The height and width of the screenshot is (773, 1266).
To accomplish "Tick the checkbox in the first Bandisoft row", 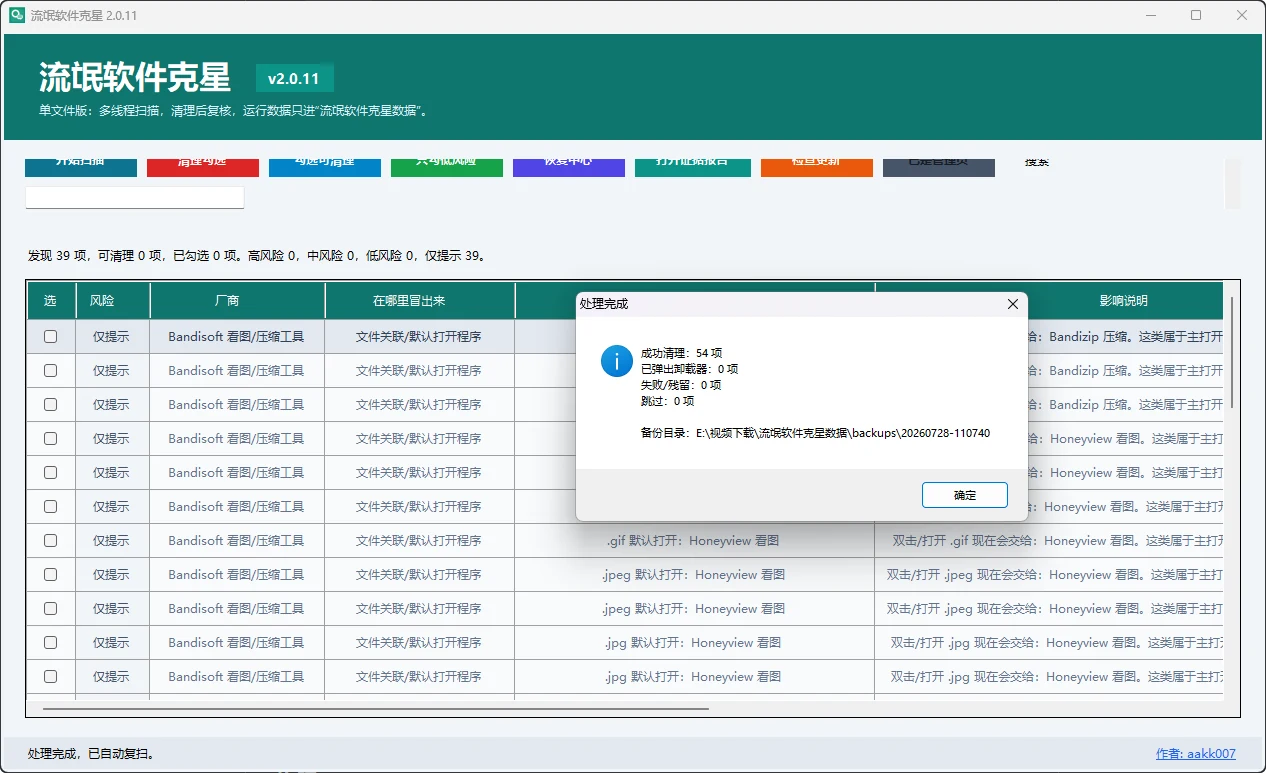I will (51, 337).
